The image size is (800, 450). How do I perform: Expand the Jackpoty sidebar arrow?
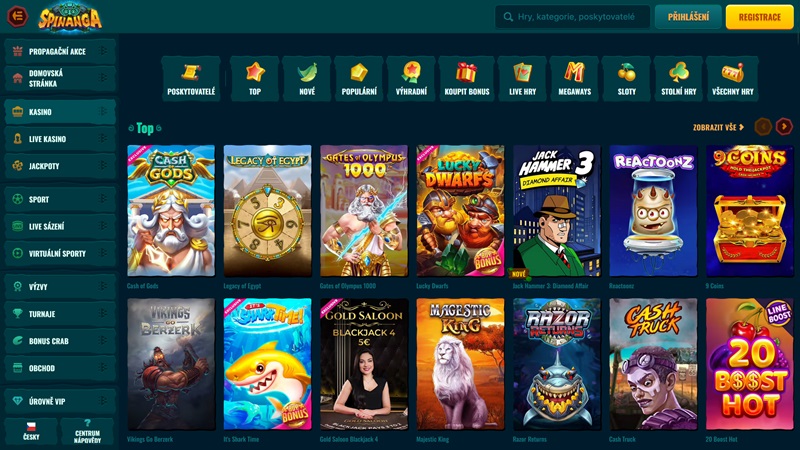point(103,166)
